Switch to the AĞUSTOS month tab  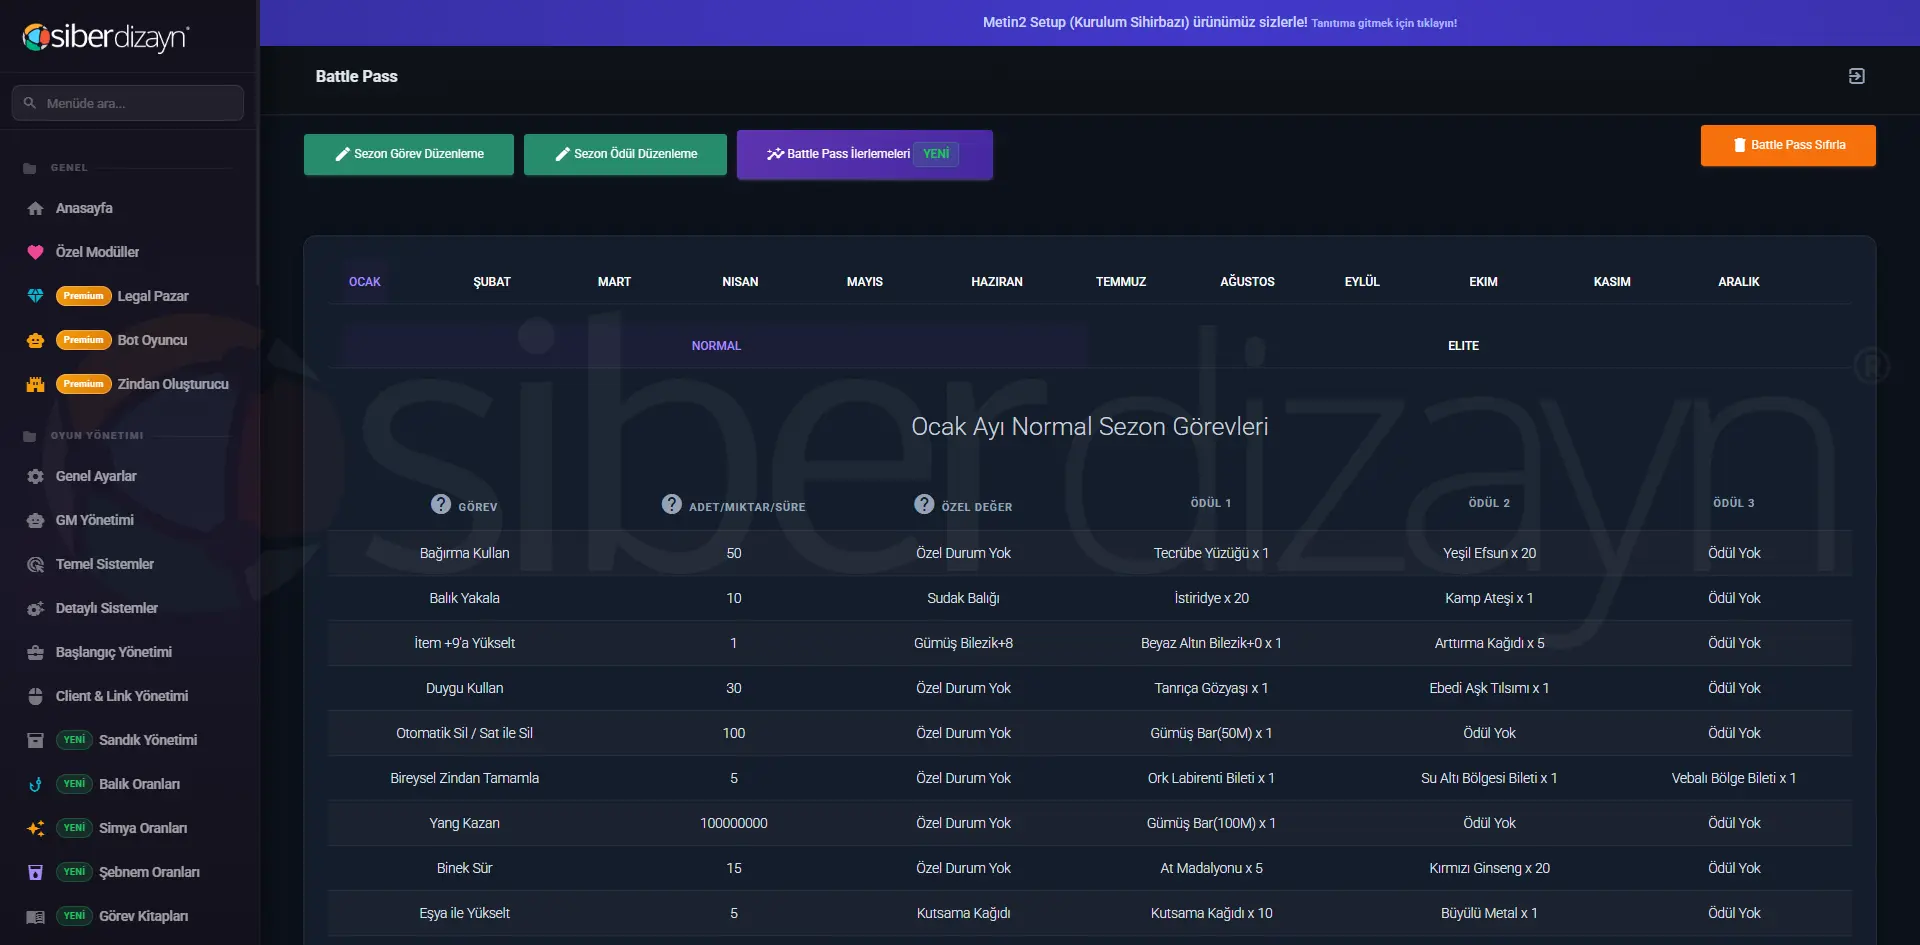tap(1247, 282)
